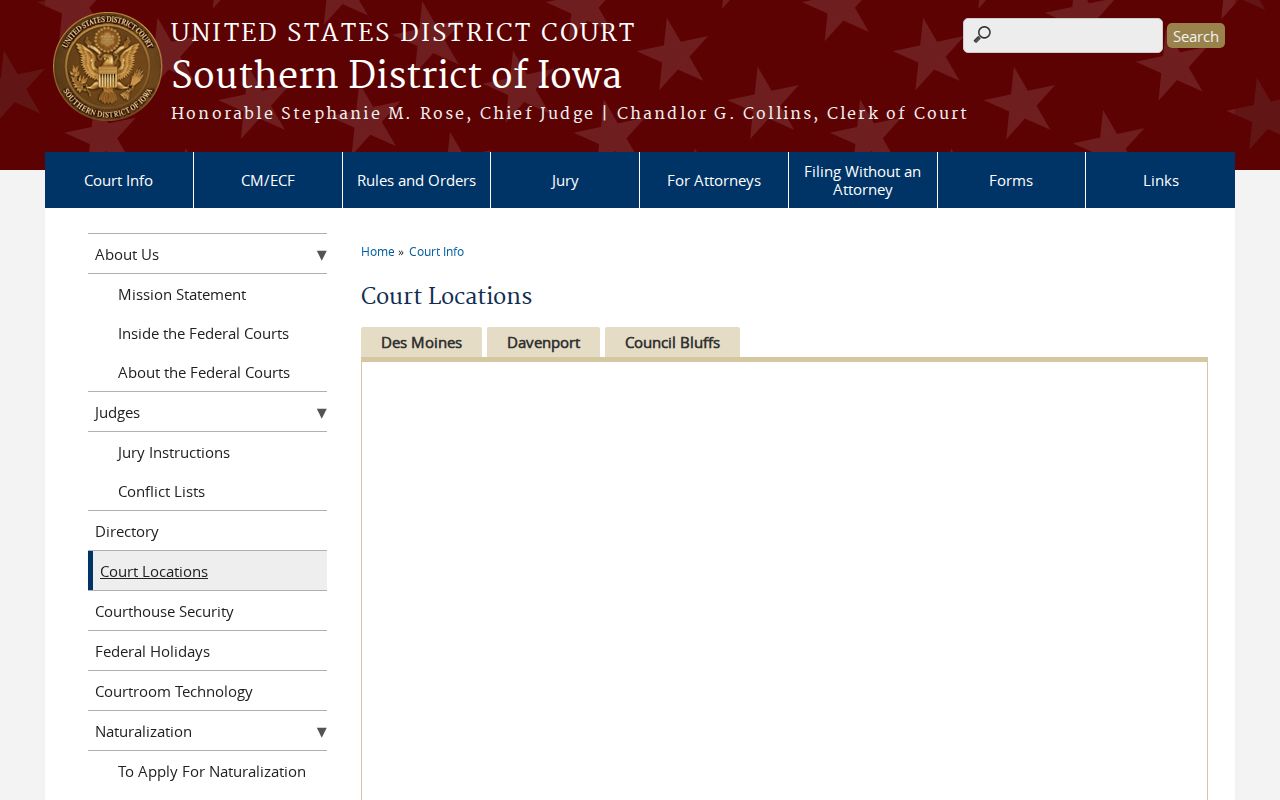
Task: Open the Jury Instructions page
Action: 174,452
